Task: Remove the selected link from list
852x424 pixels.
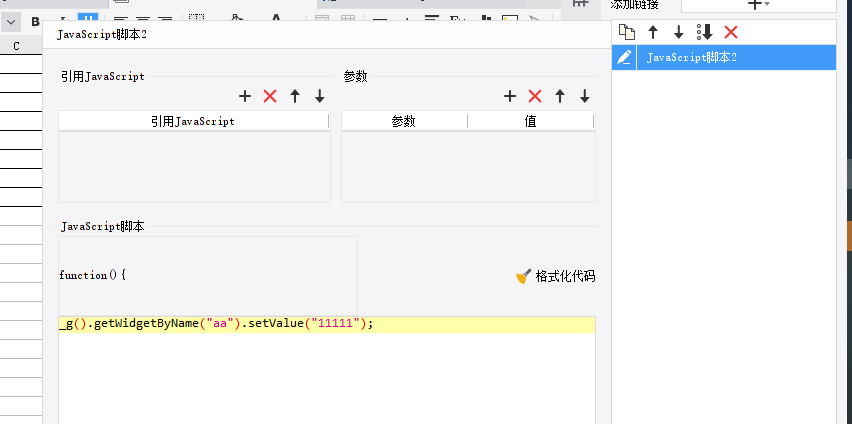Action: click(x=731, y=32)
